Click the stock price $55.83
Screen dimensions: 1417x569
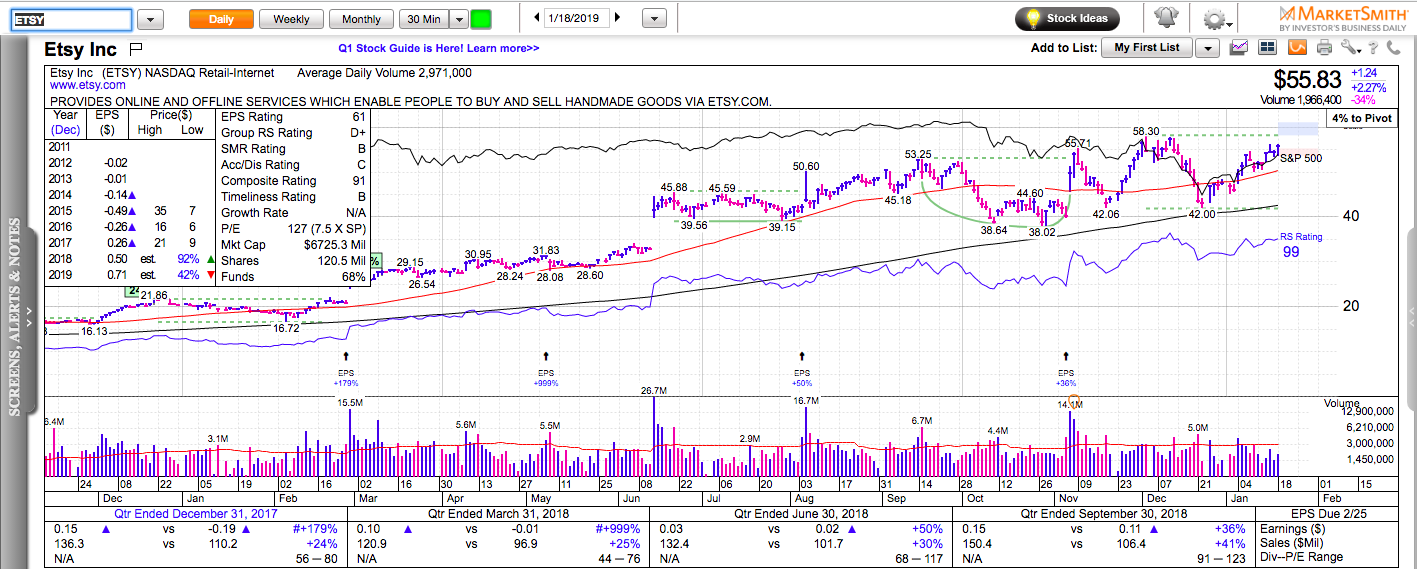coord(1307,80)
